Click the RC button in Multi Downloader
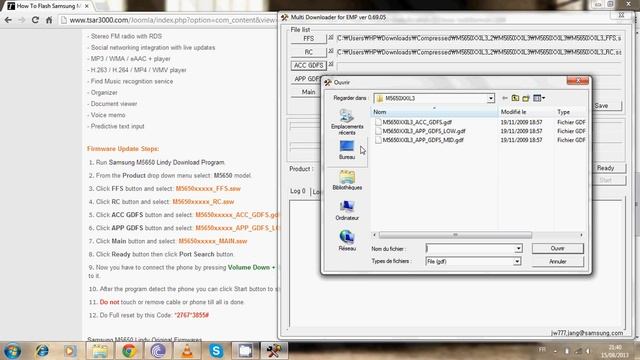This screenshot has width=640, height=360. (x=309, y=52)
